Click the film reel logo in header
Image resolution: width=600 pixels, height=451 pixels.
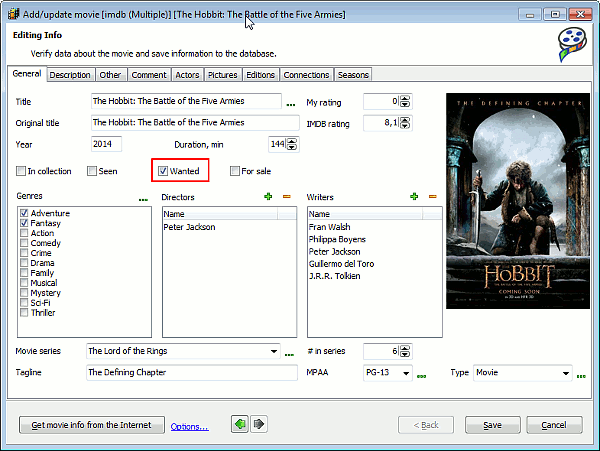(572, 44)
